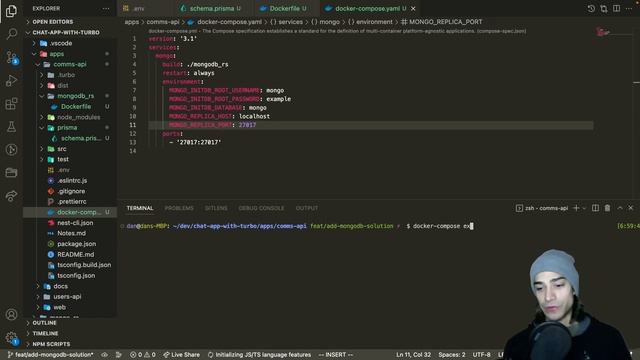Image resolution: width=640 pixels, height=360 pixels.
Task: Close the terminal panel
Action: tap(631, 208)
